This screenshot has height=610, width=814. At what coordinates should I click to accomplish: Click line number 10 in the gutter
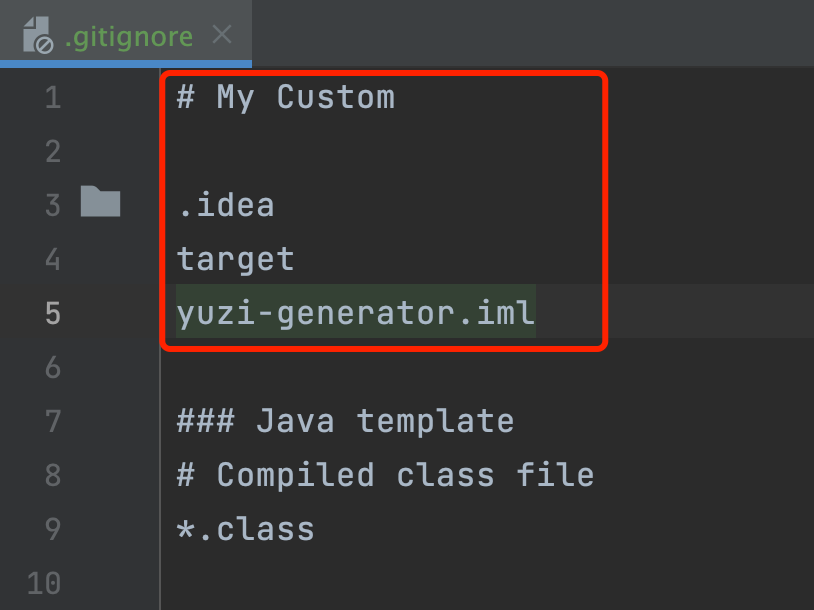tap(46, 583)
